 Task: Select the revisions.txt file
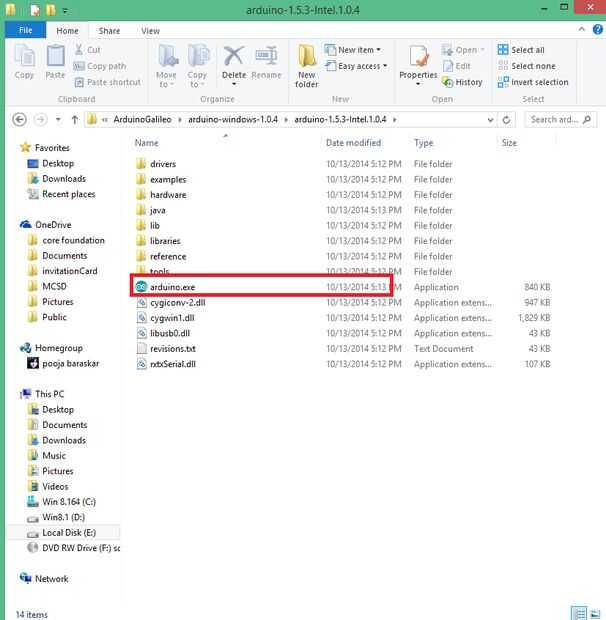pyautogui.click(x=173, y=349)
